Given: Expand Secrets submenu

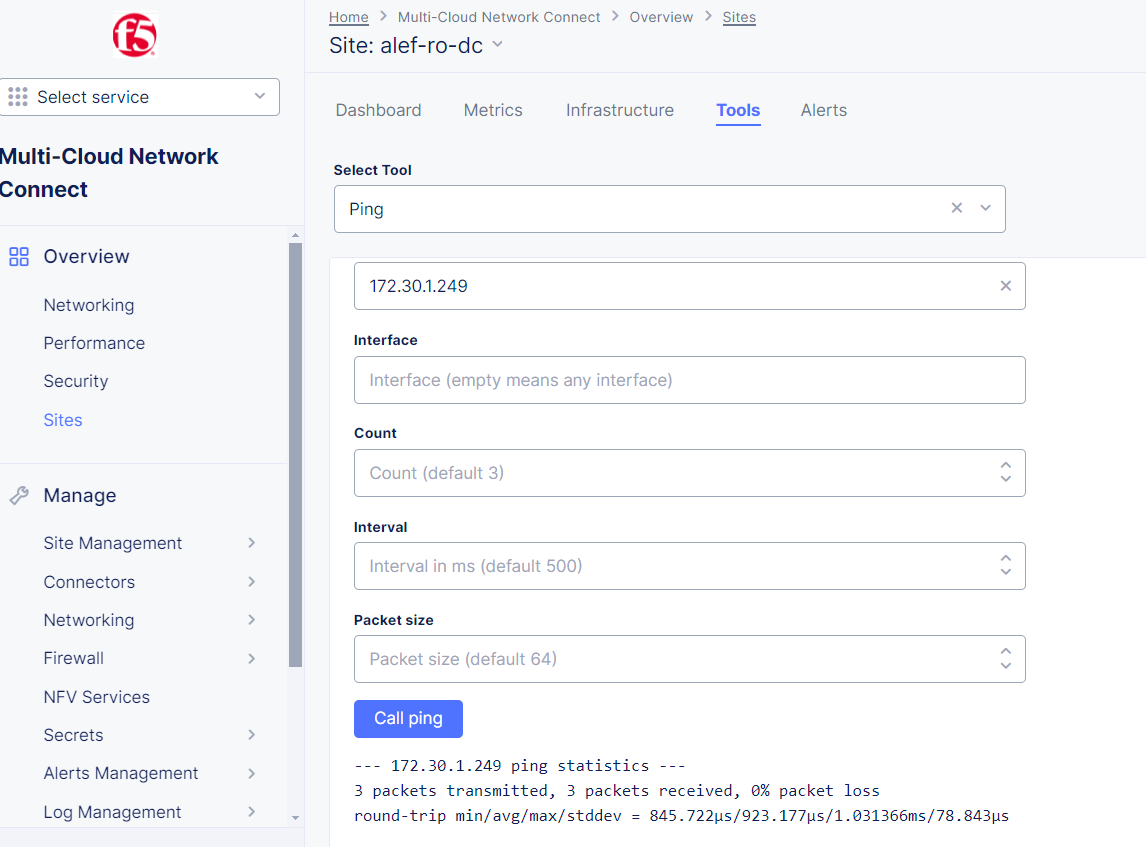Looking at the screenshot, I should (251, 734).
